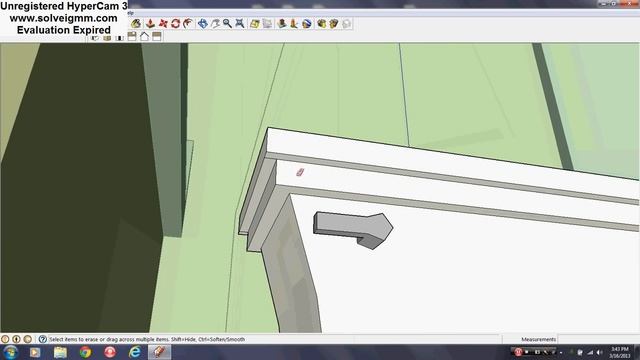
Task: Launch Internet Explorer from taskbar
Action: click(x=135, y=352)
